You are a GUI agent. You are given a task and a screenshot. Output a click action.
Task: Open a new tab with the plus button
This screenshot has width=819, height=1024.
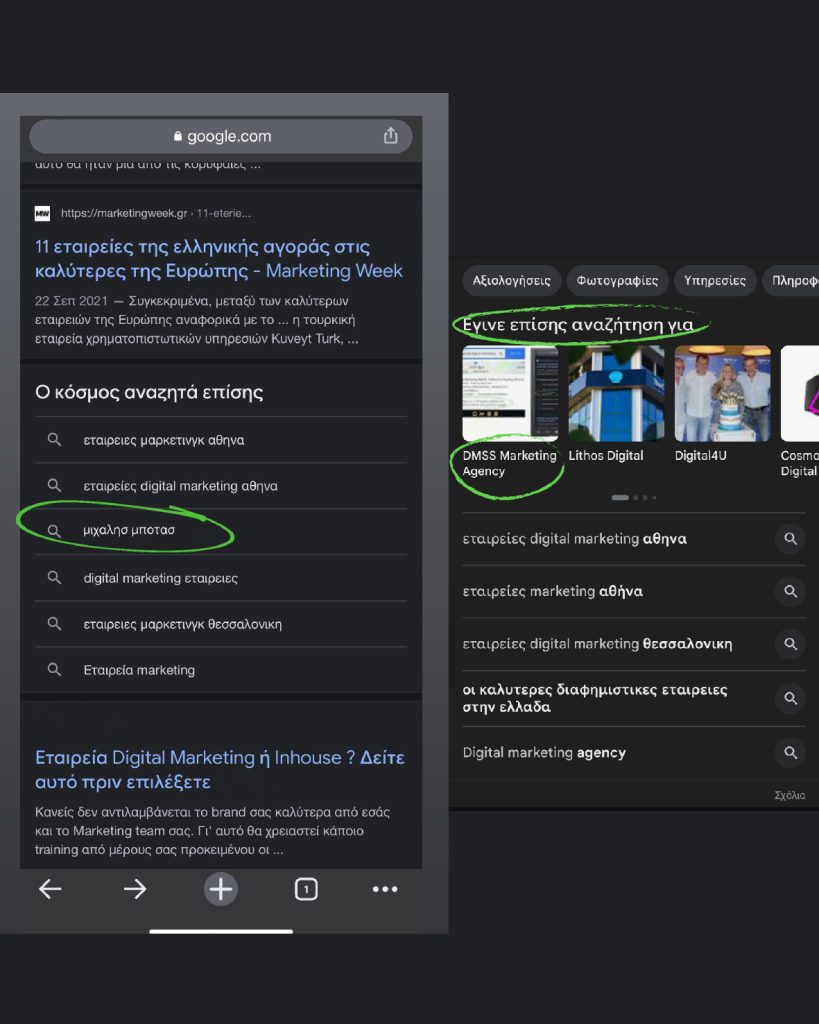tap(221, 889)
